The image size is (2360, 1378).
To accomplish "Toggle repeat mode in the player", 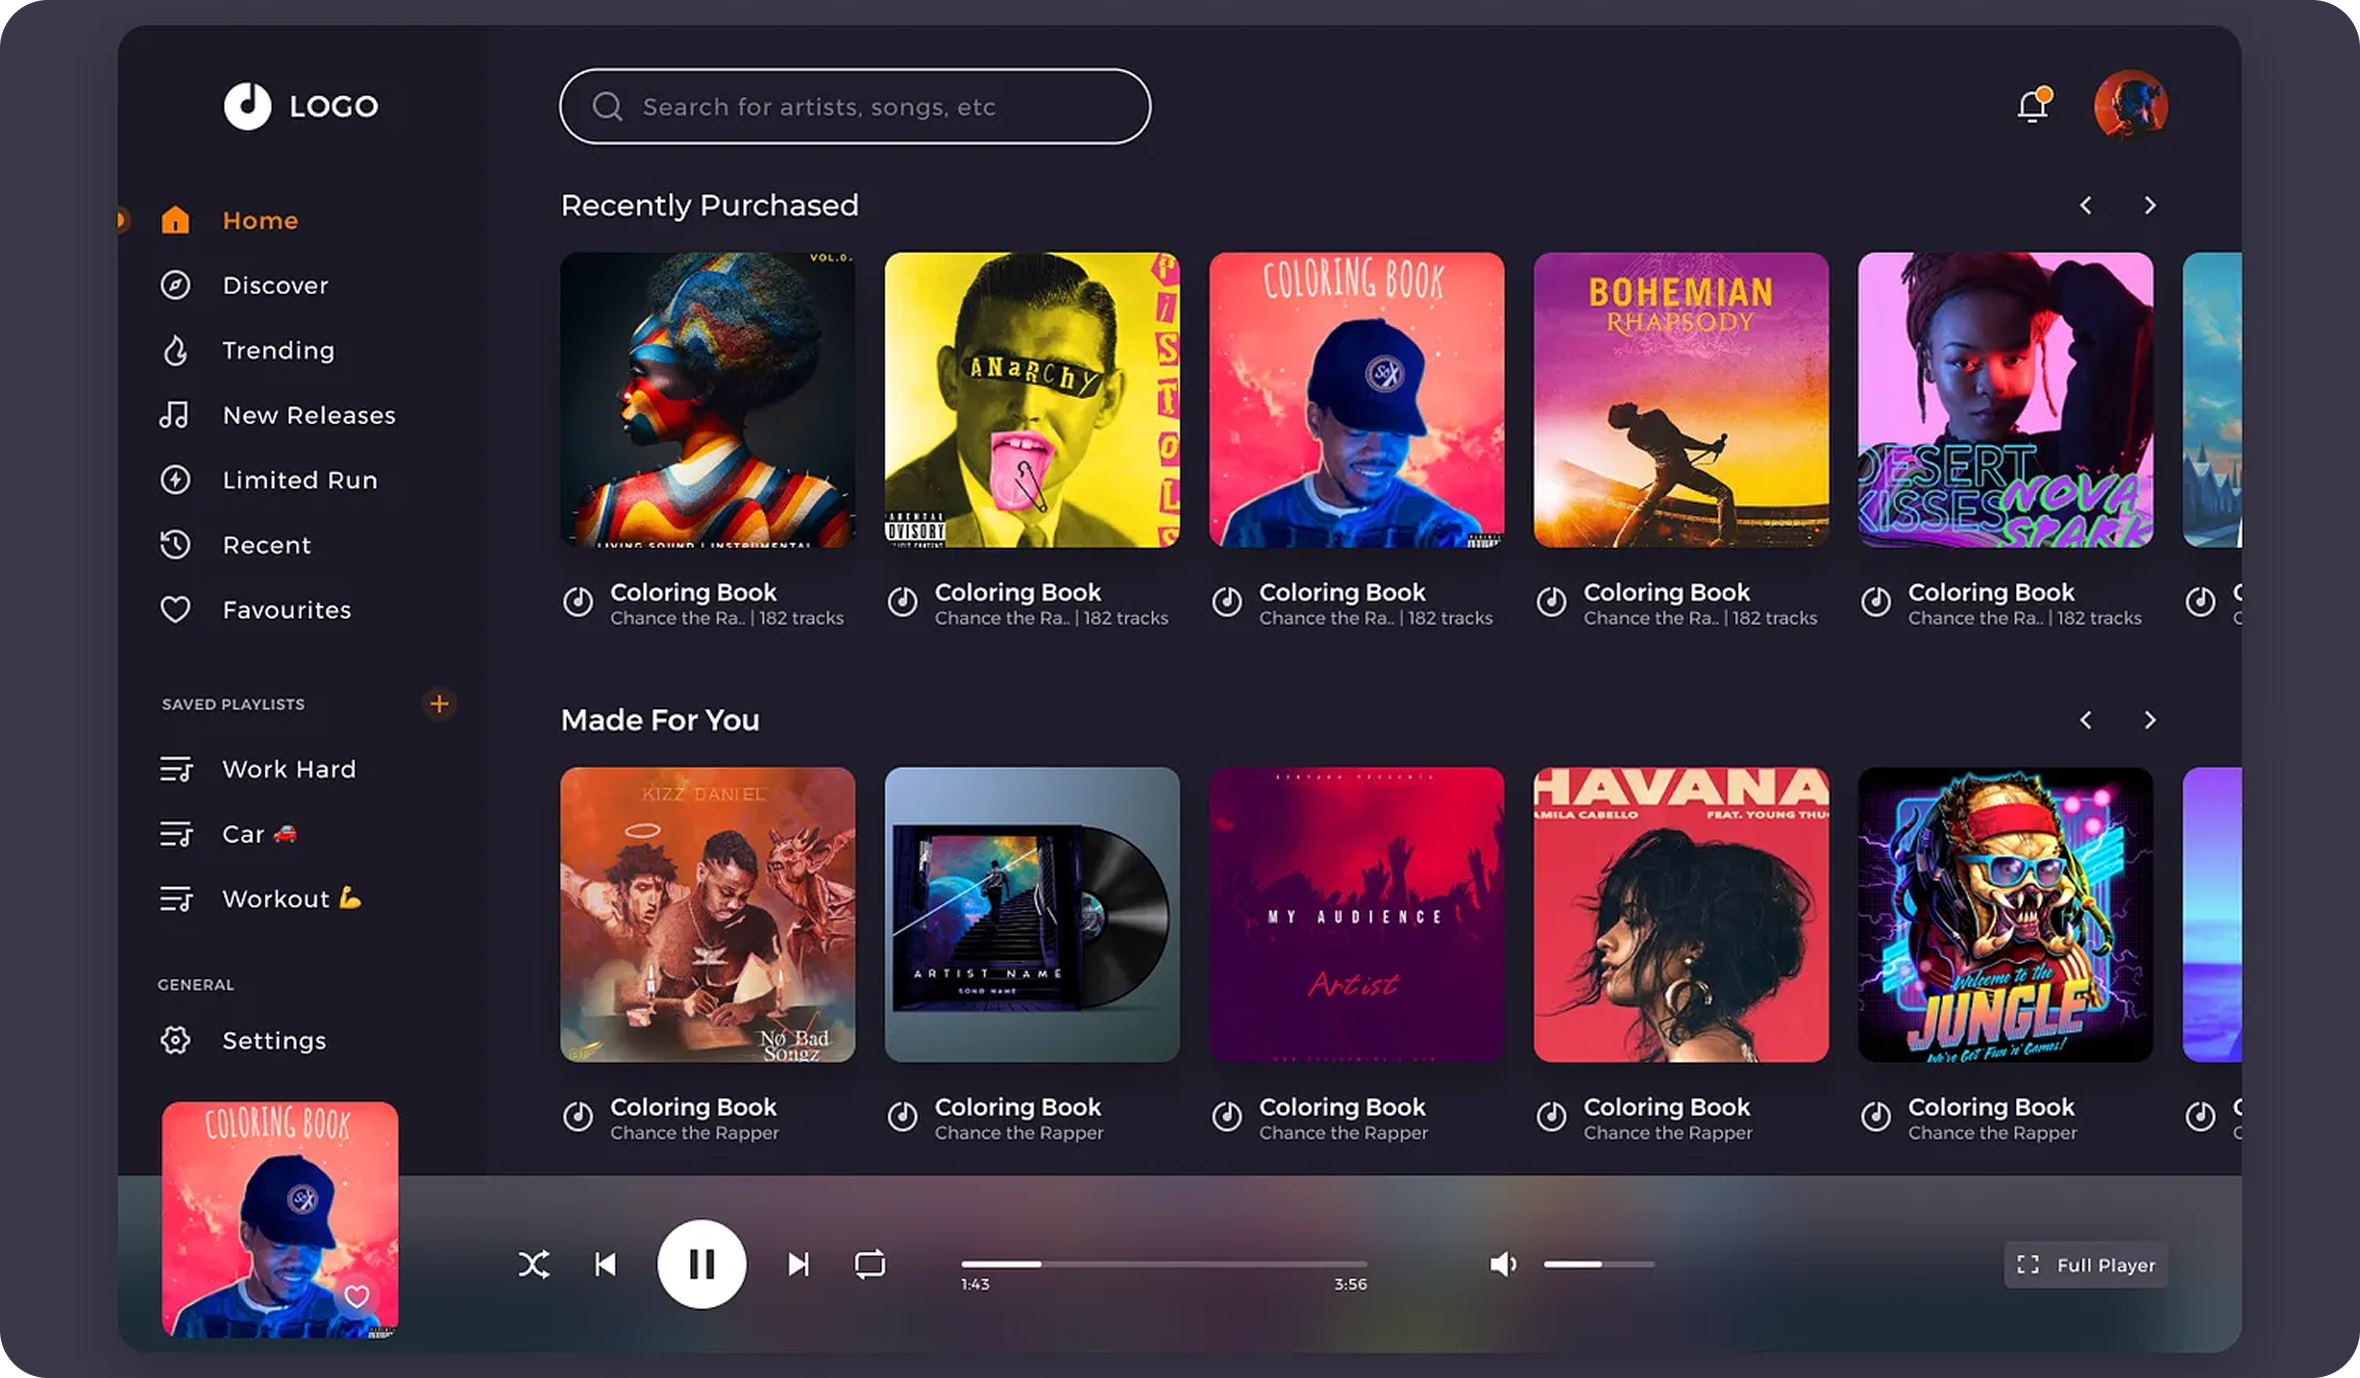I will 868,1264.
